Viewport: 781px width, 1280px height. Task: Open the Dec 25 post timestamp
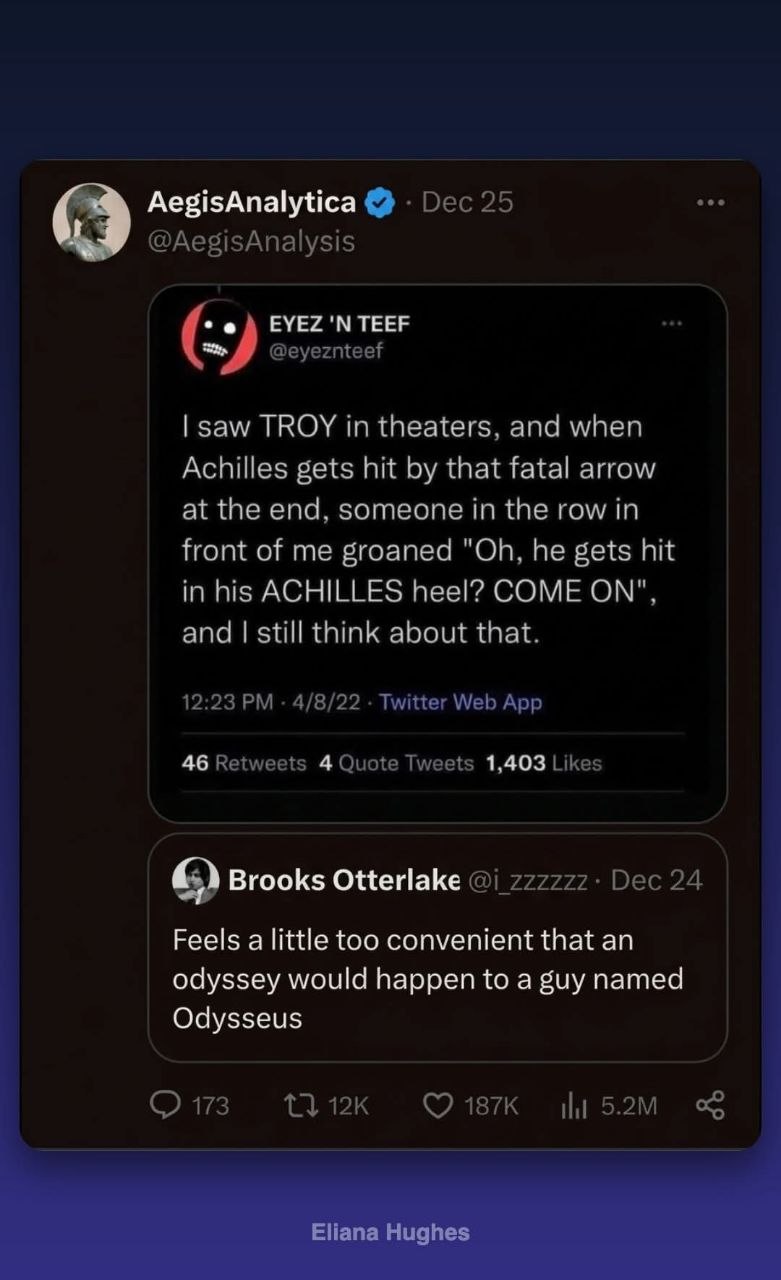click(x=468, y=202)
